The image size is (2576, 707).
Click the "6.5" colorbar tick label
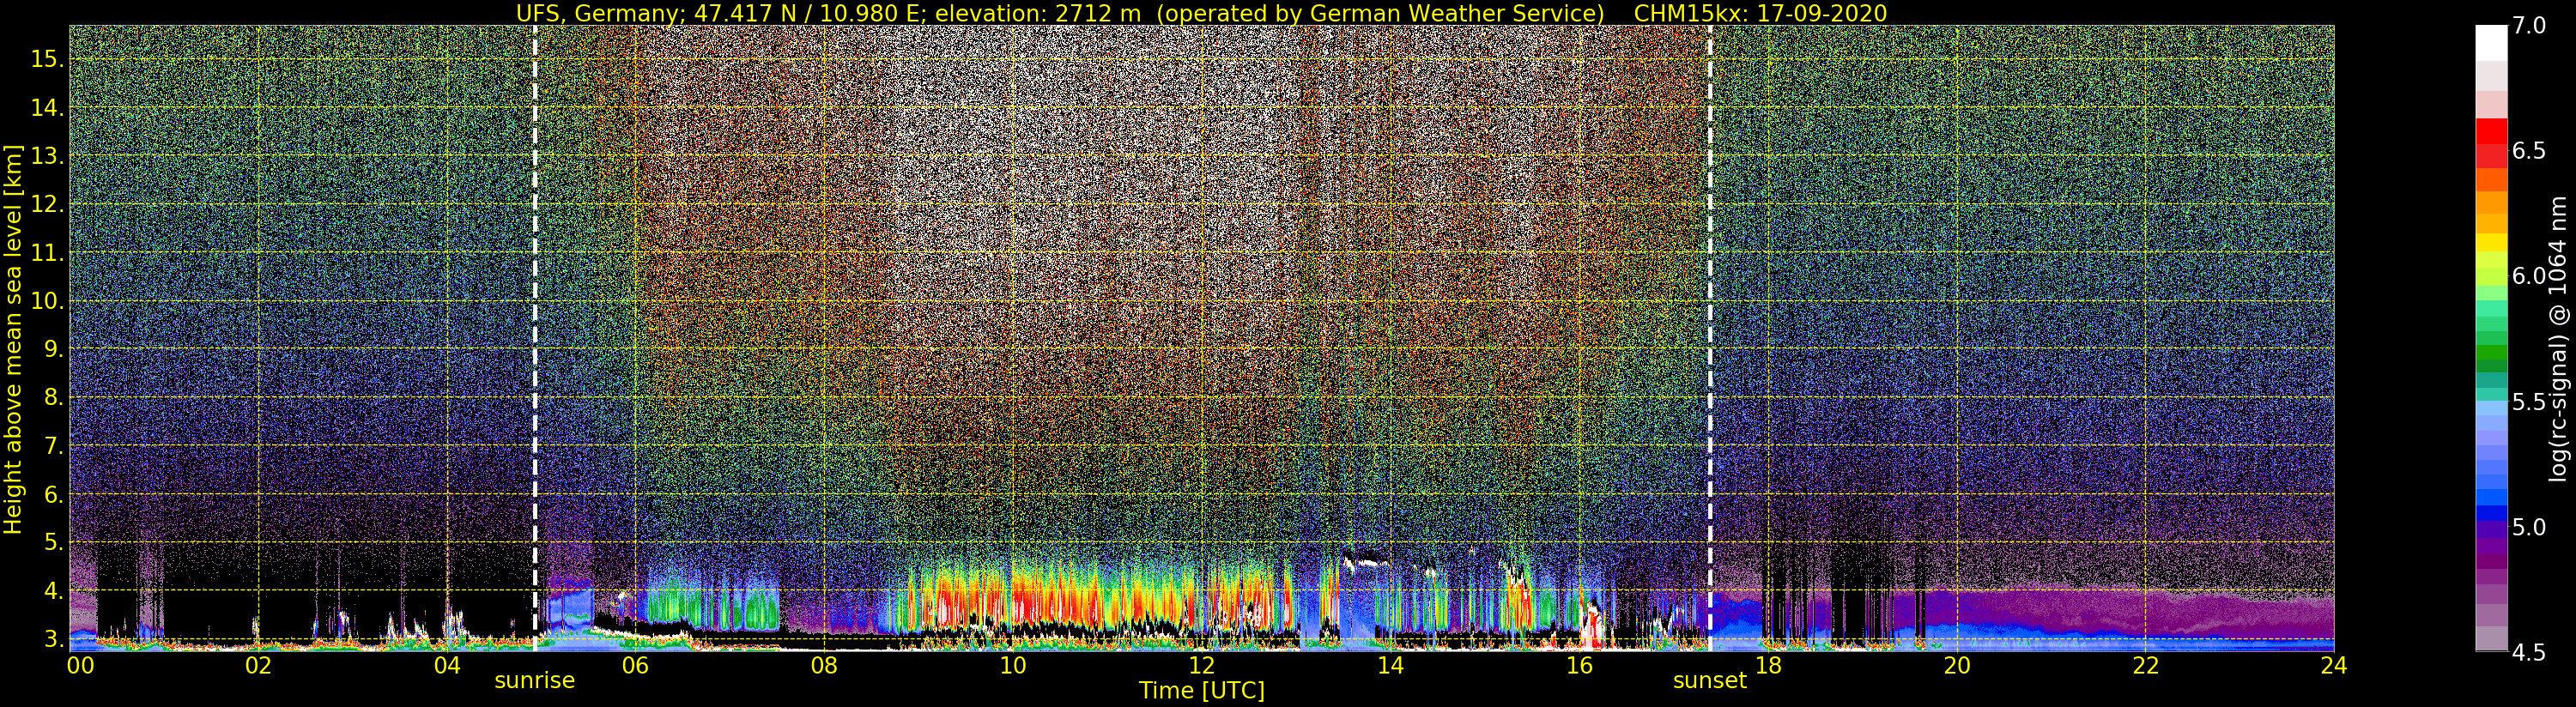click(x=2529, y=151)
